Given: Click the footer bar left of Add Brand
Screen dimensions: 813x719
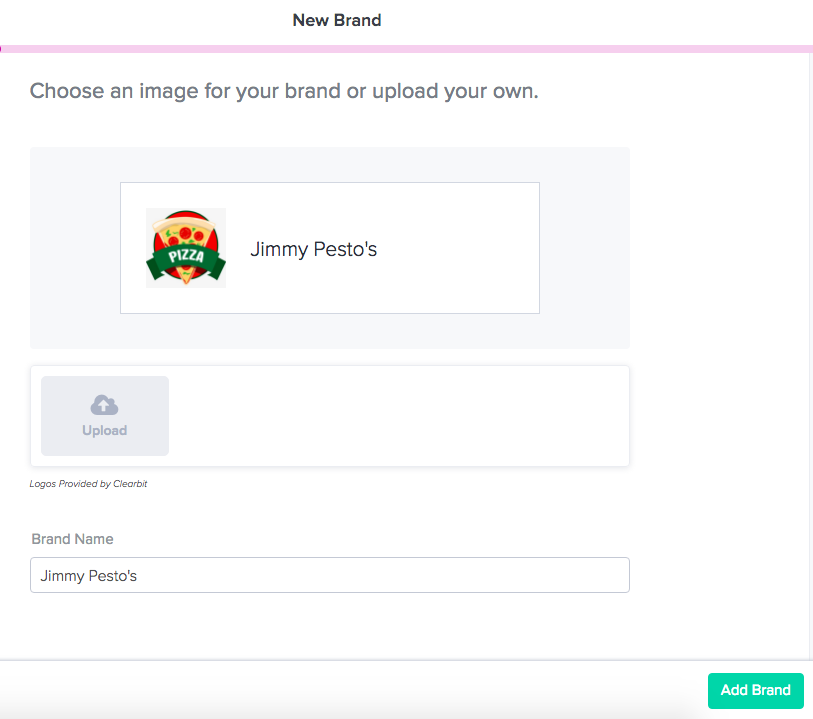Looking at the screenshot, I should click(x=353, y=690).
